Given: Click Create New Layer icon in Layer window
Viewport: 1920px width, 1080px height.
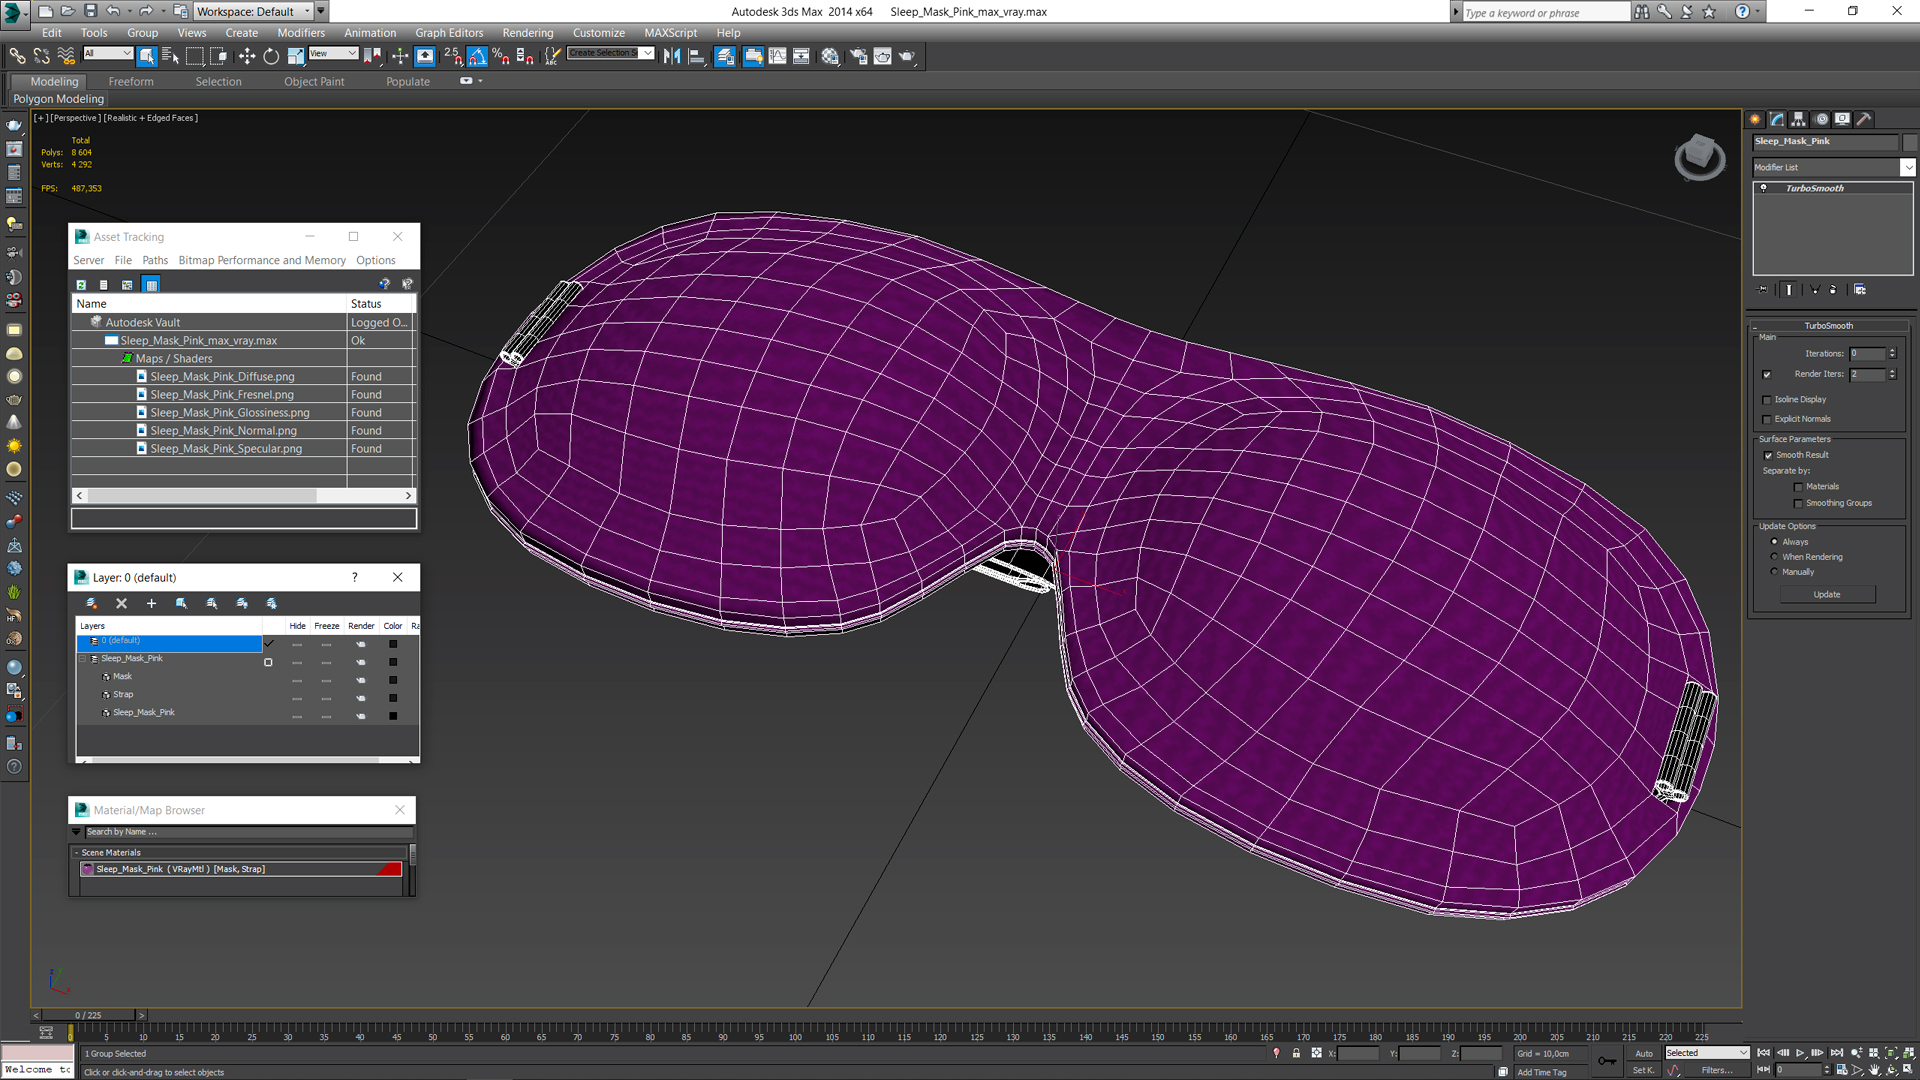Looking at the screenshot, I should click(91, 603).
